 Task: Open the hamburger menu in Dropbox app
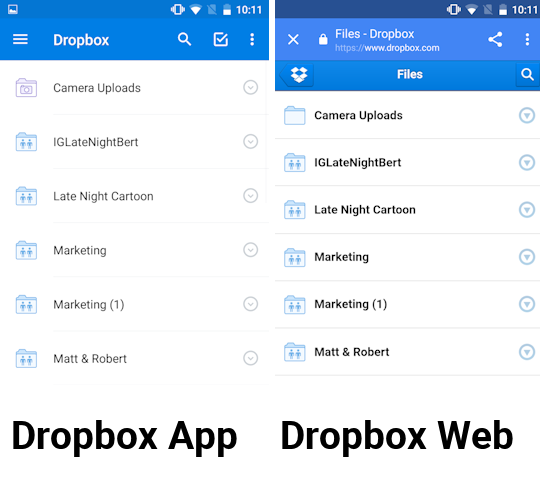click(x=20, y=39)
